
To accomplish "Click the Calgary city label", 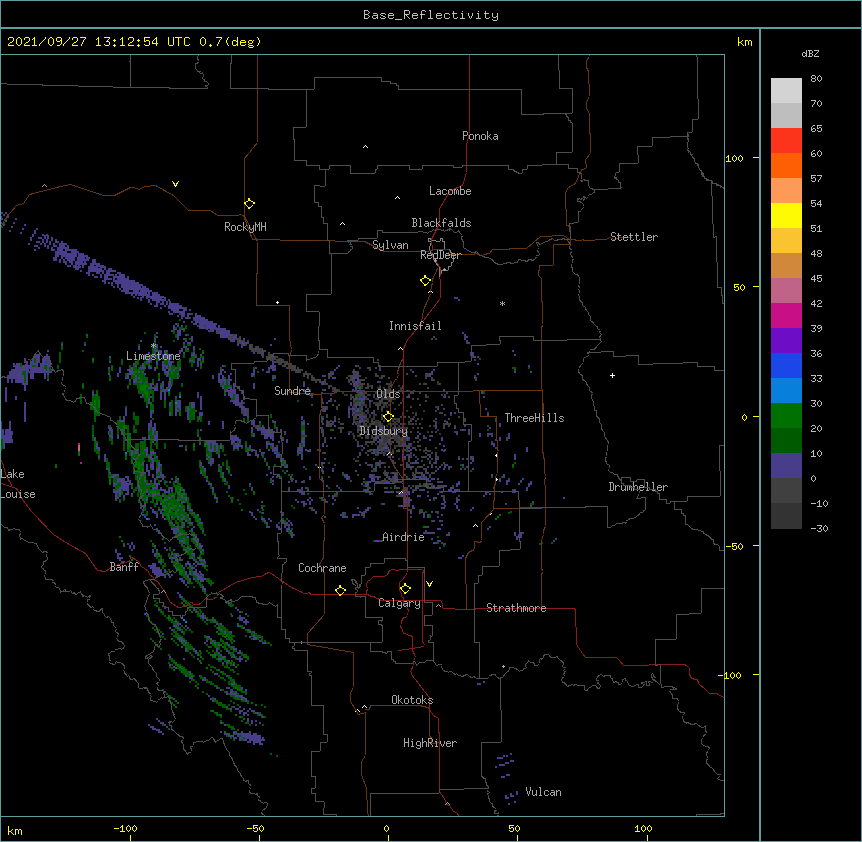I will coord(399,603).
